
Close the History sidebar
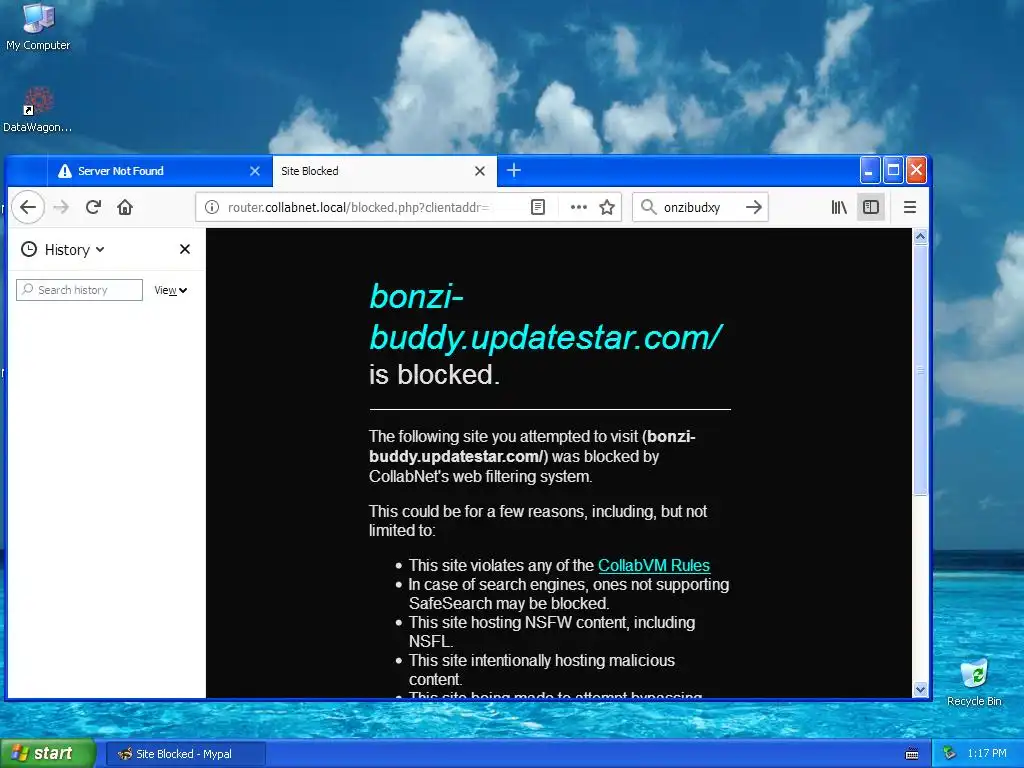pos(185,249)
